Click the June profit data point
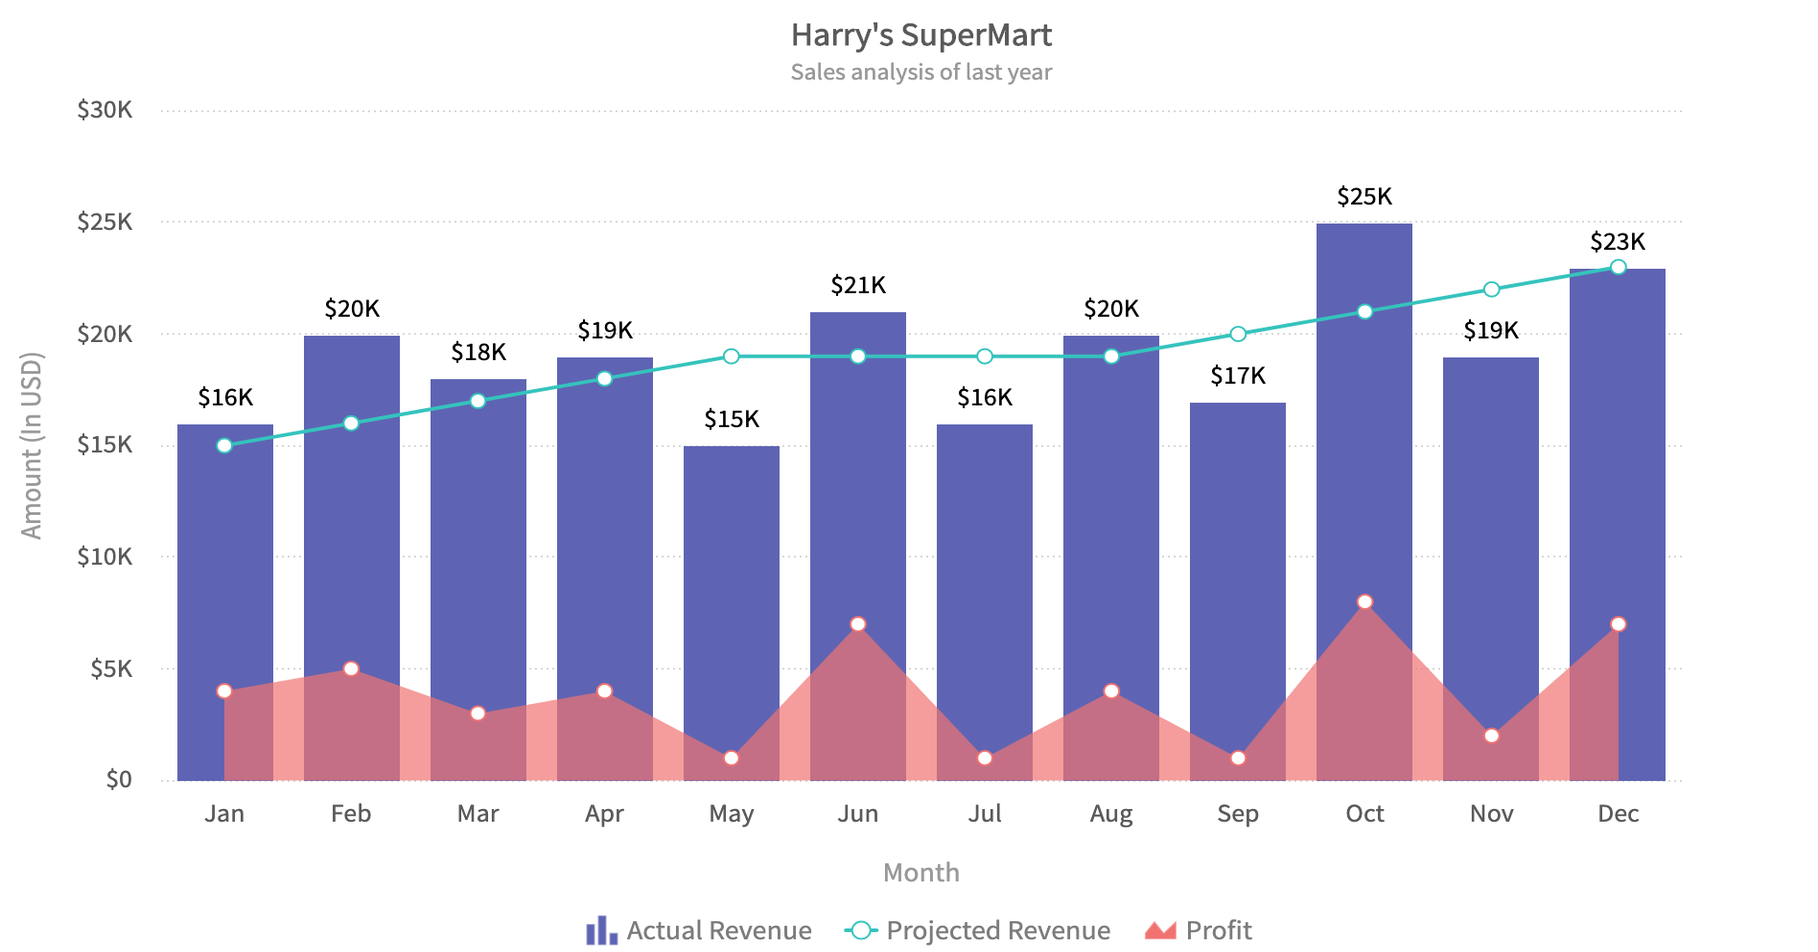 pos(858,624)
